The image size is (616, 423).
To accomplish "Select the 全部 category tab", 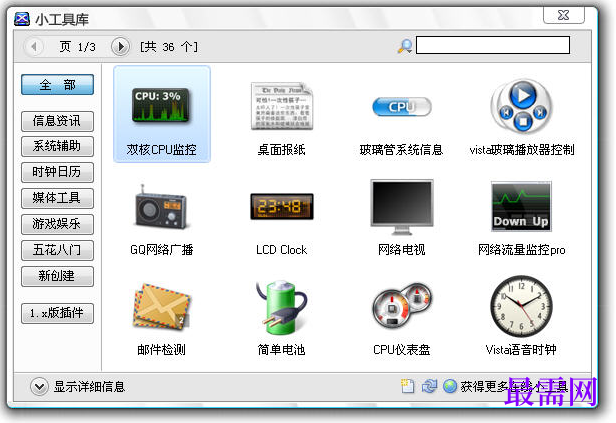I will click(x=57, y=84).
